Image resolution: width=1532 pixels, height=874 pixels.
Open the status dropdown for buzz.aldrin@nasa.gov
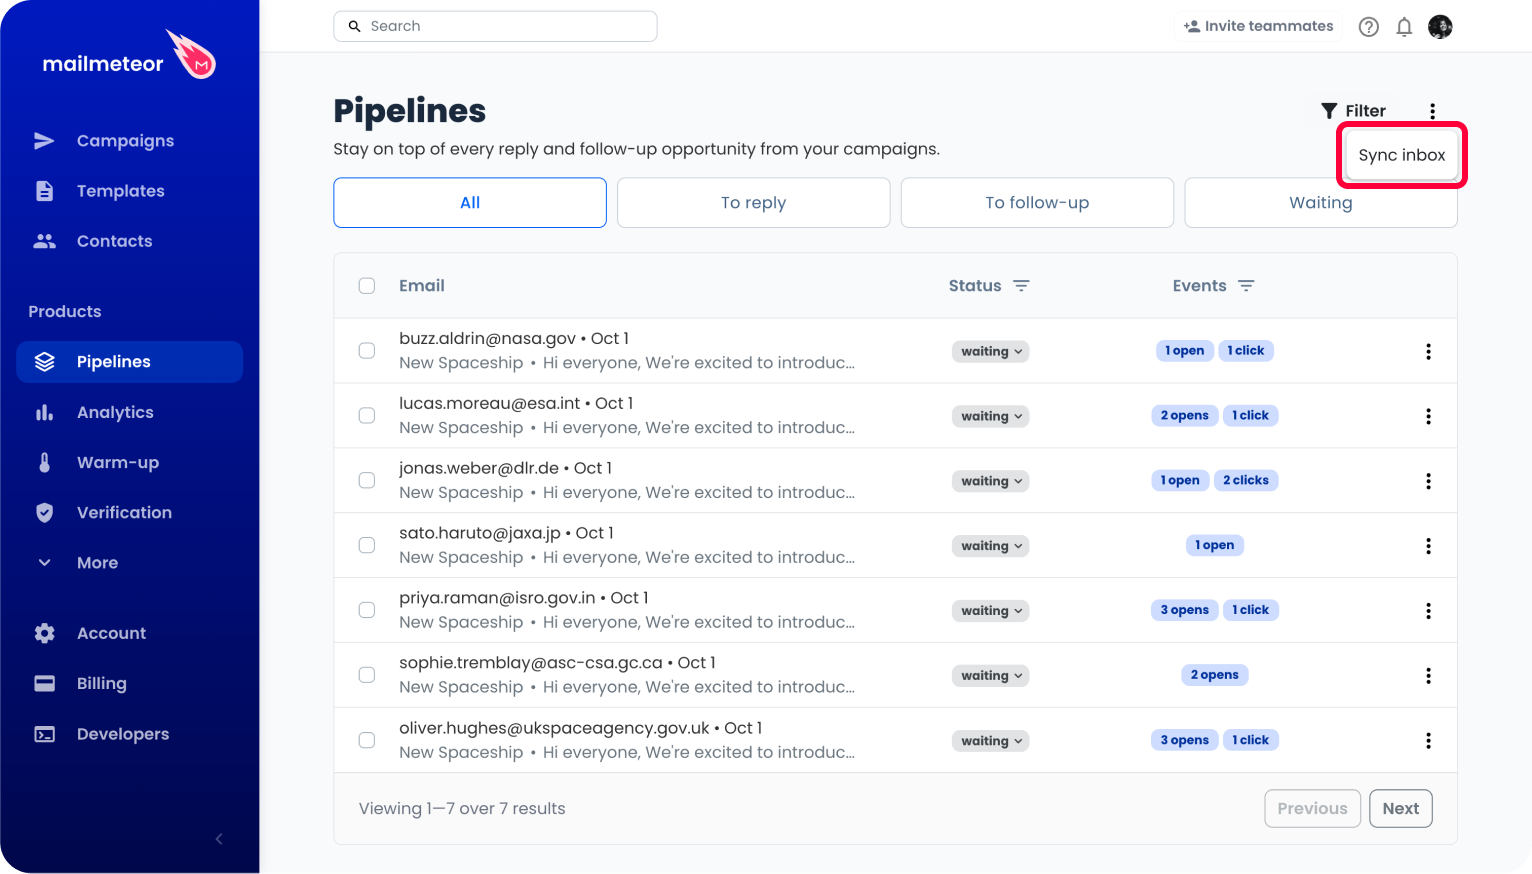tap(990, 351)
